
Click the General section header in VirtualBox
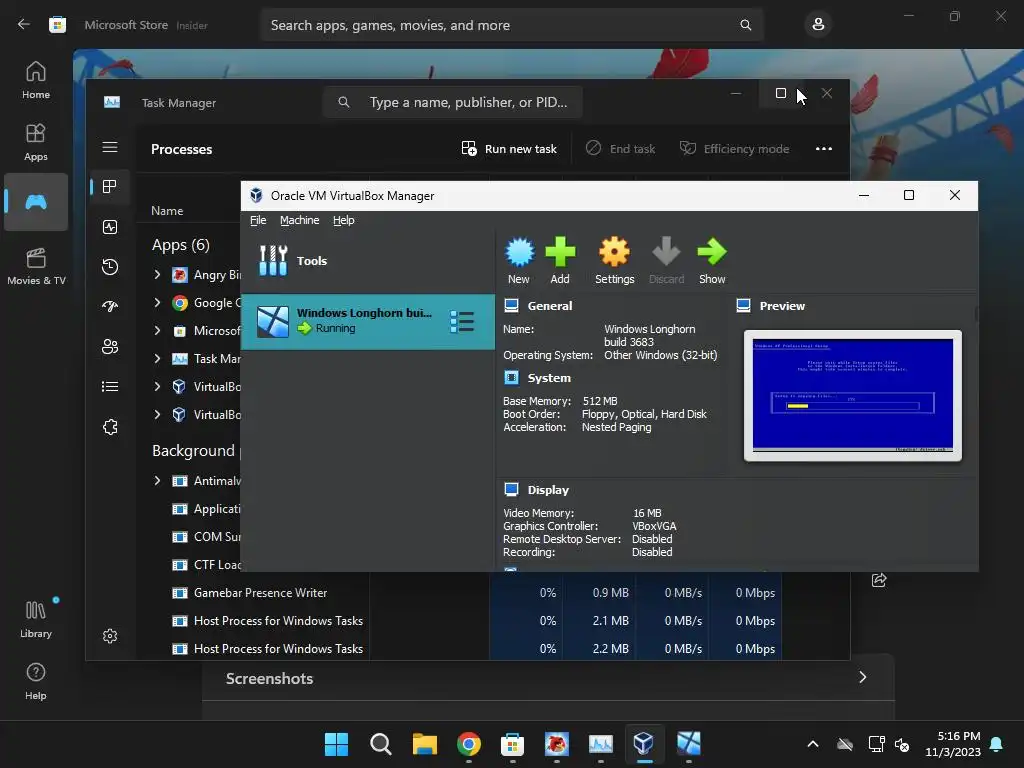pos(549,306)
